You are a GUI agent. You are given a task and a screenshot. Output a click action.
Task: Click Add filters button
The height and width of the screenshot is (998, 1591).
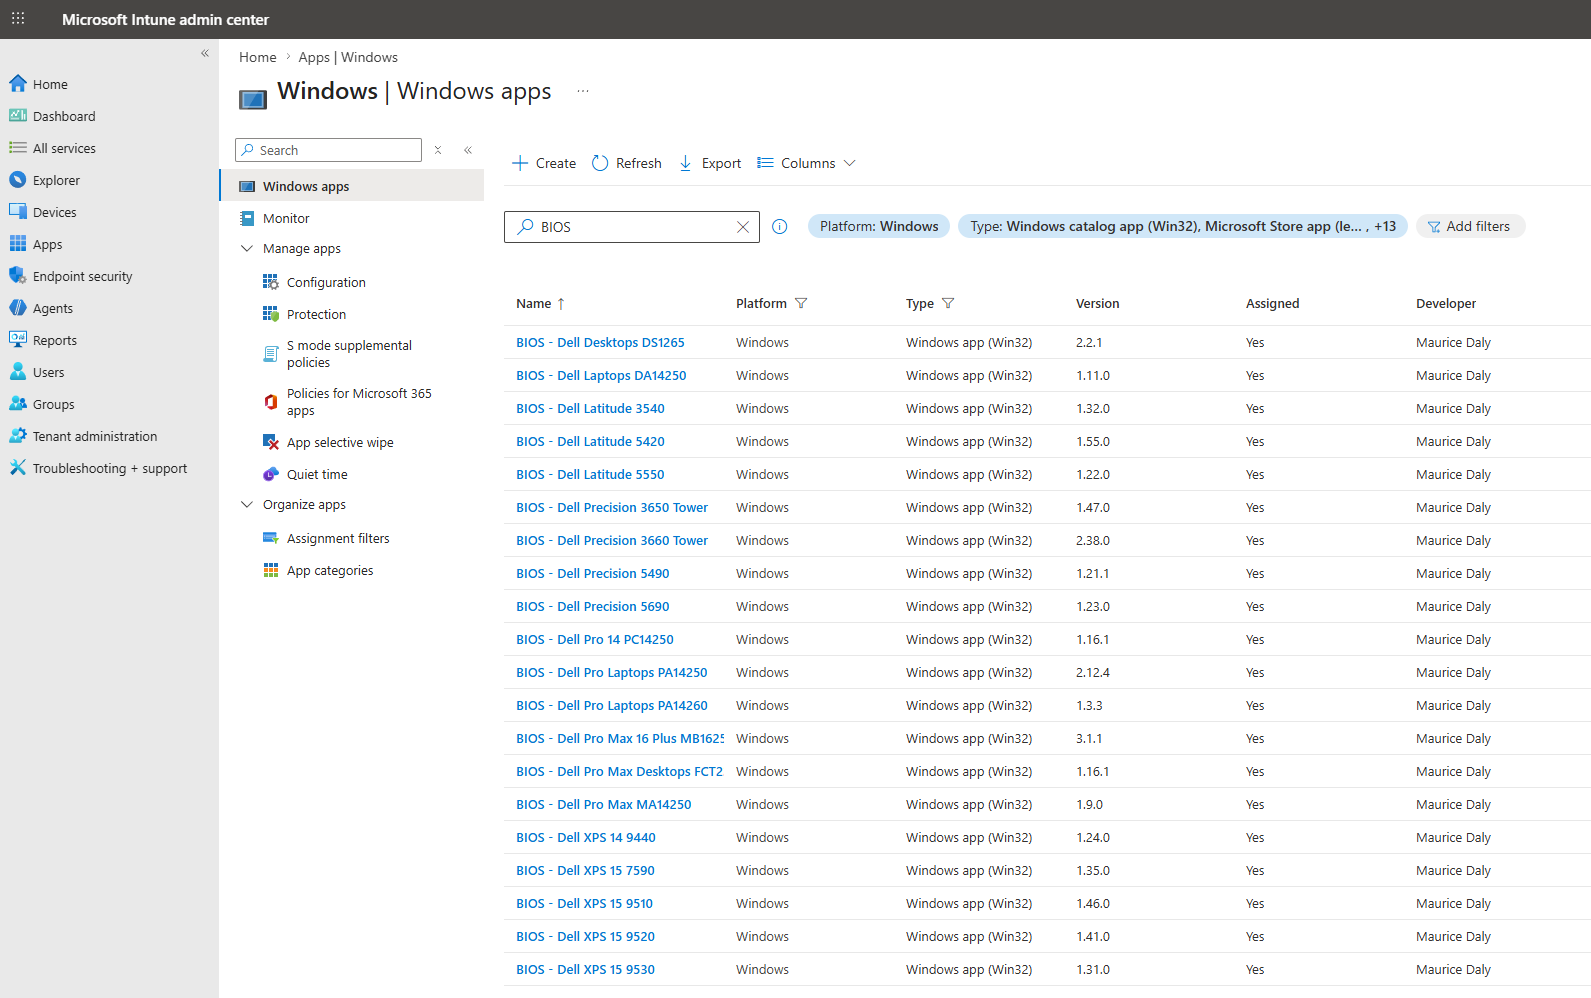1470,226
